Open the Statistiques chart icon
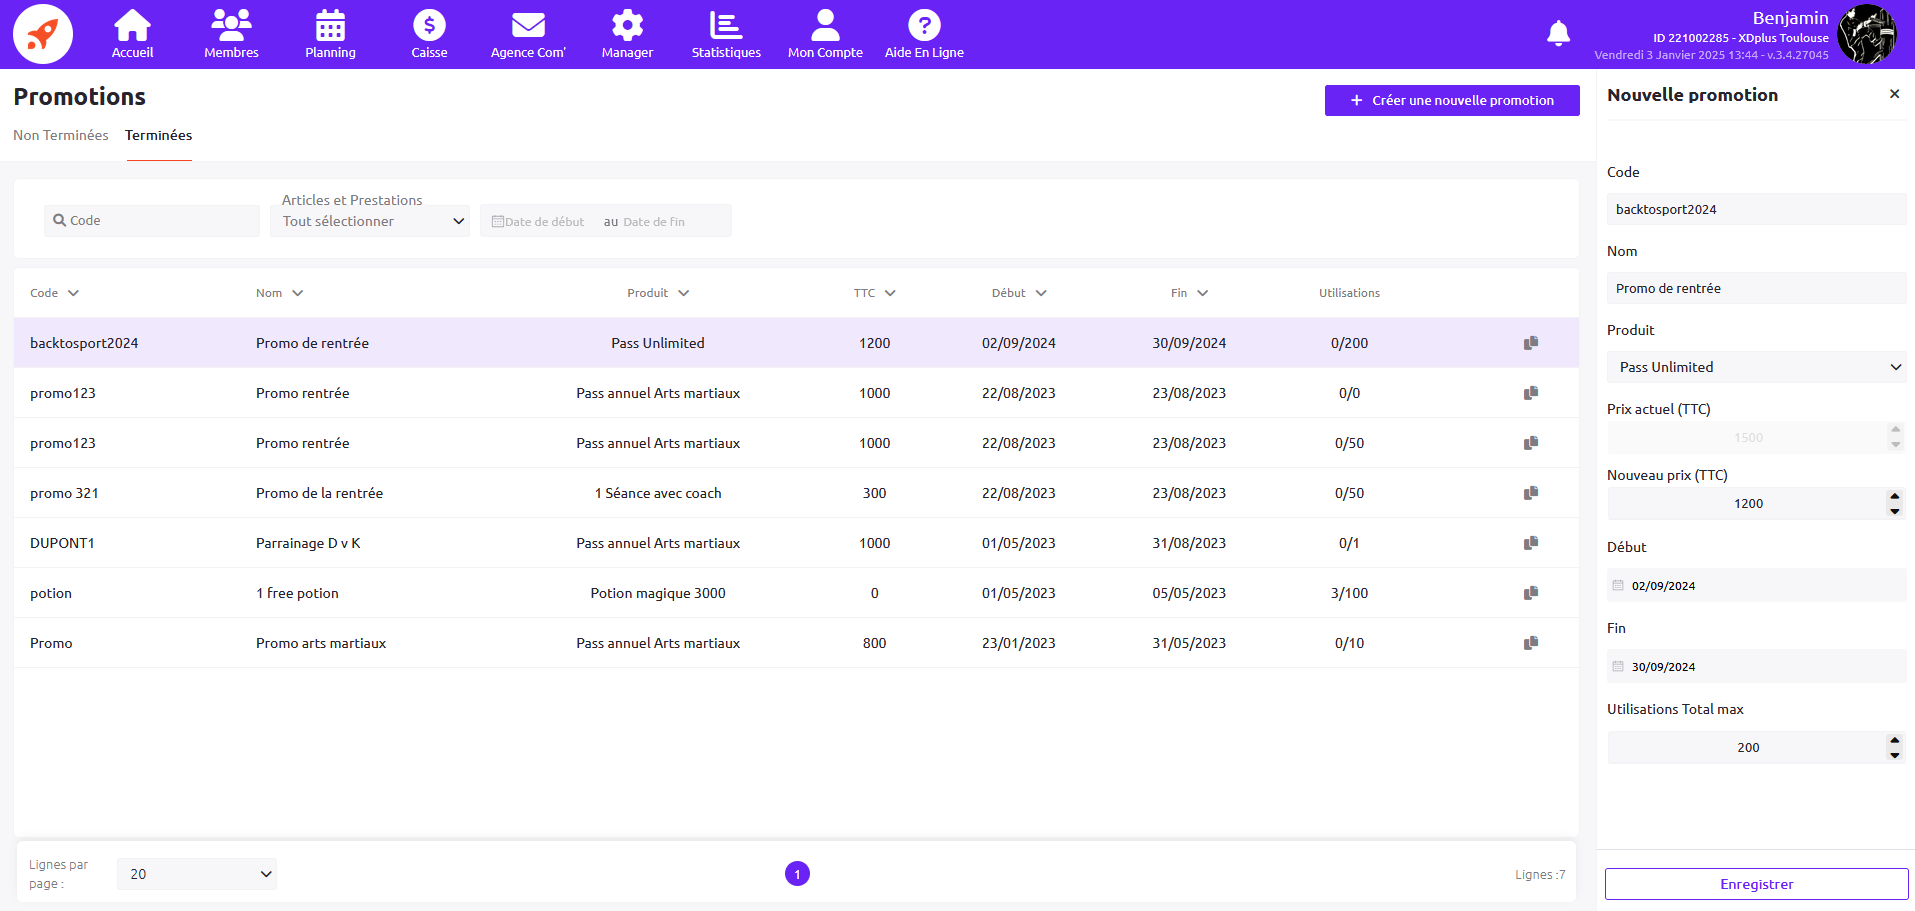 [x=726, y=26]
